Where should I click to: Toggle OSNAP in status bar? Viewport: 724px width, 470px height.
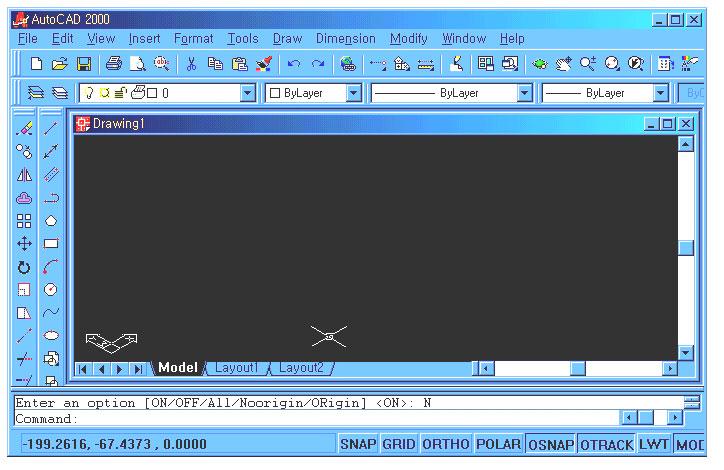[550, 444]
